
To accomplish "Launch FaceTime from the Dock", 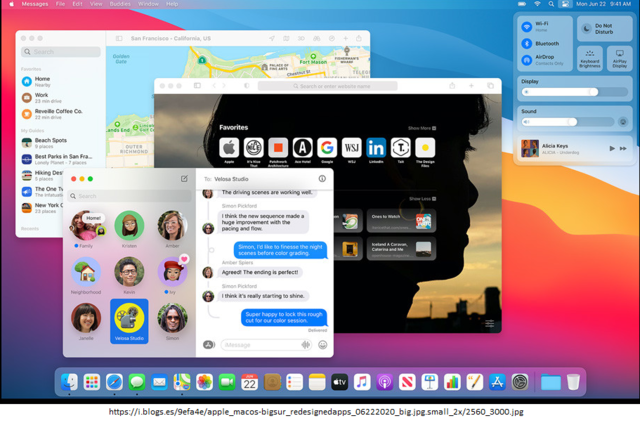I will click(227, 383).
